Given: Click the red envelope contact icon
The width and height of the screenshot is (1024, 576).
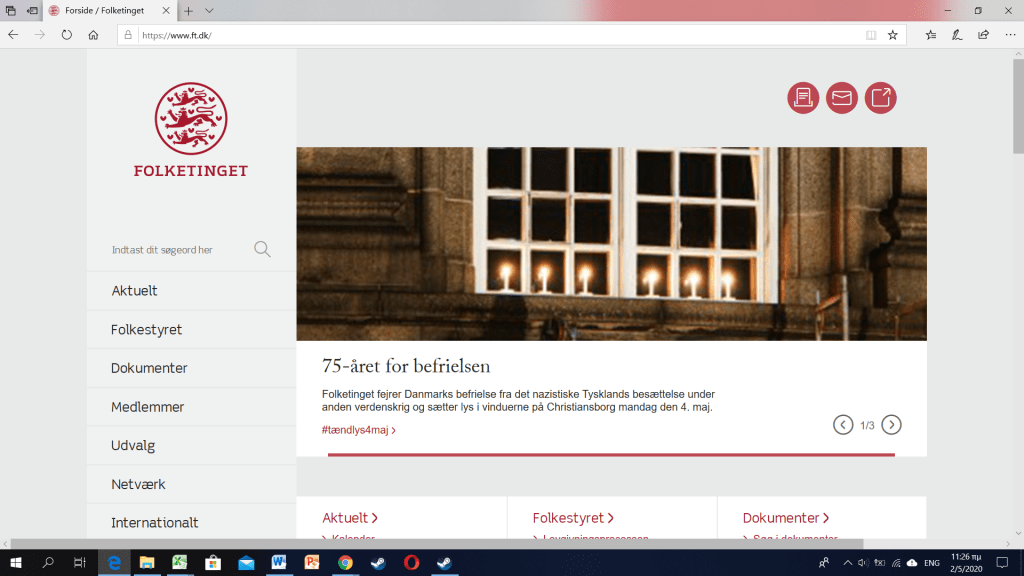Looking at the screenshot, I should tap(842, 98).
